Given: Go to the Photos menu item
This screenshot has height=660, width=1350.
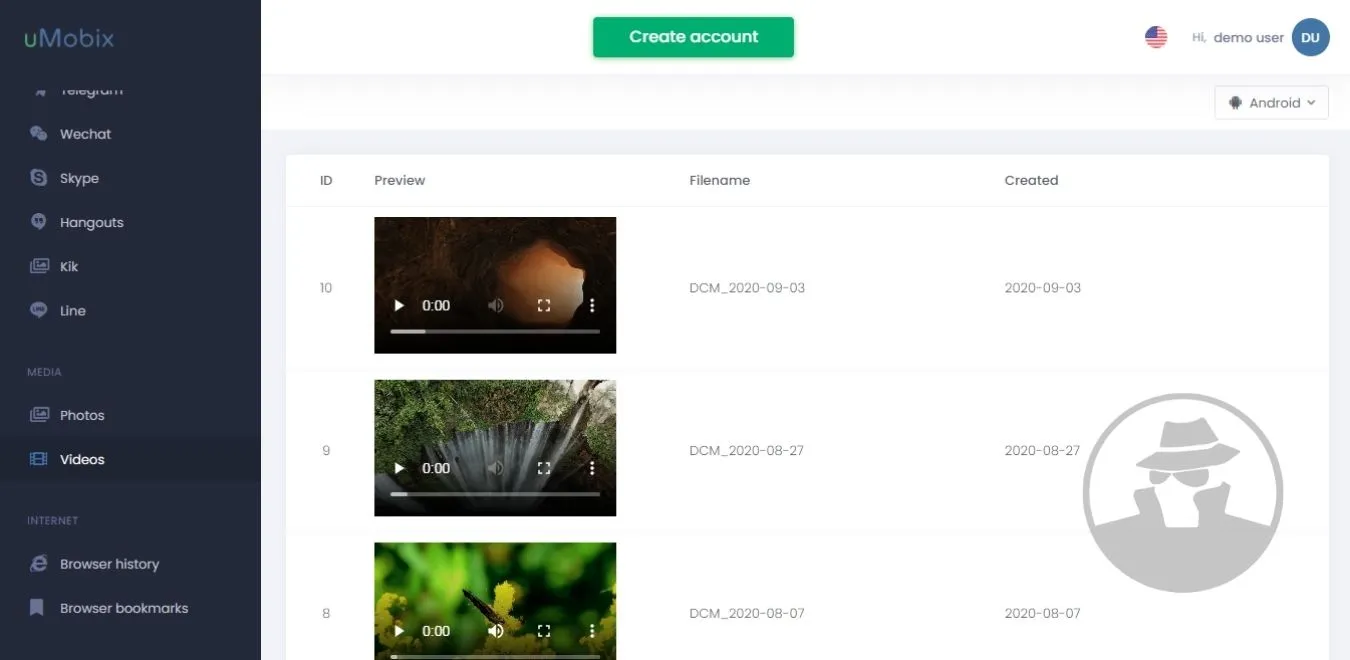Looking at the screenshot, I should (130, 415).
